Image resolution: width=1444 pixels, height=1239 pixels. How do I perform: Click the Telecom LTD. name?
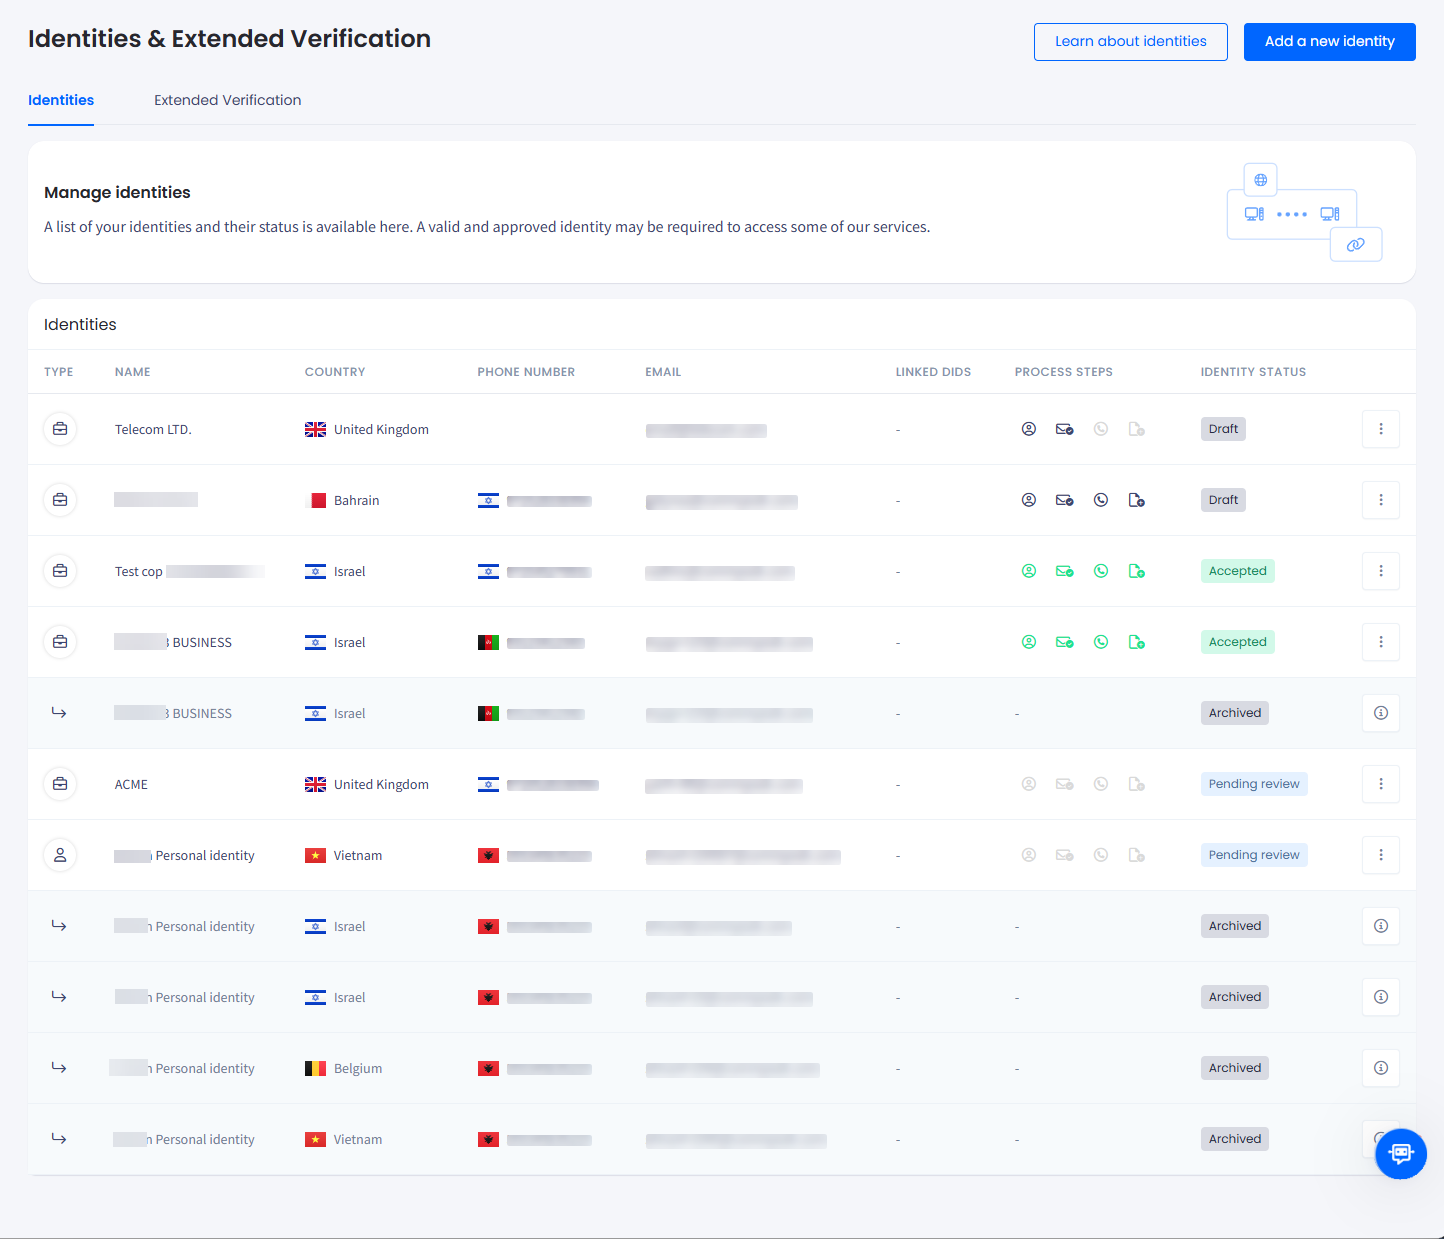153,430
